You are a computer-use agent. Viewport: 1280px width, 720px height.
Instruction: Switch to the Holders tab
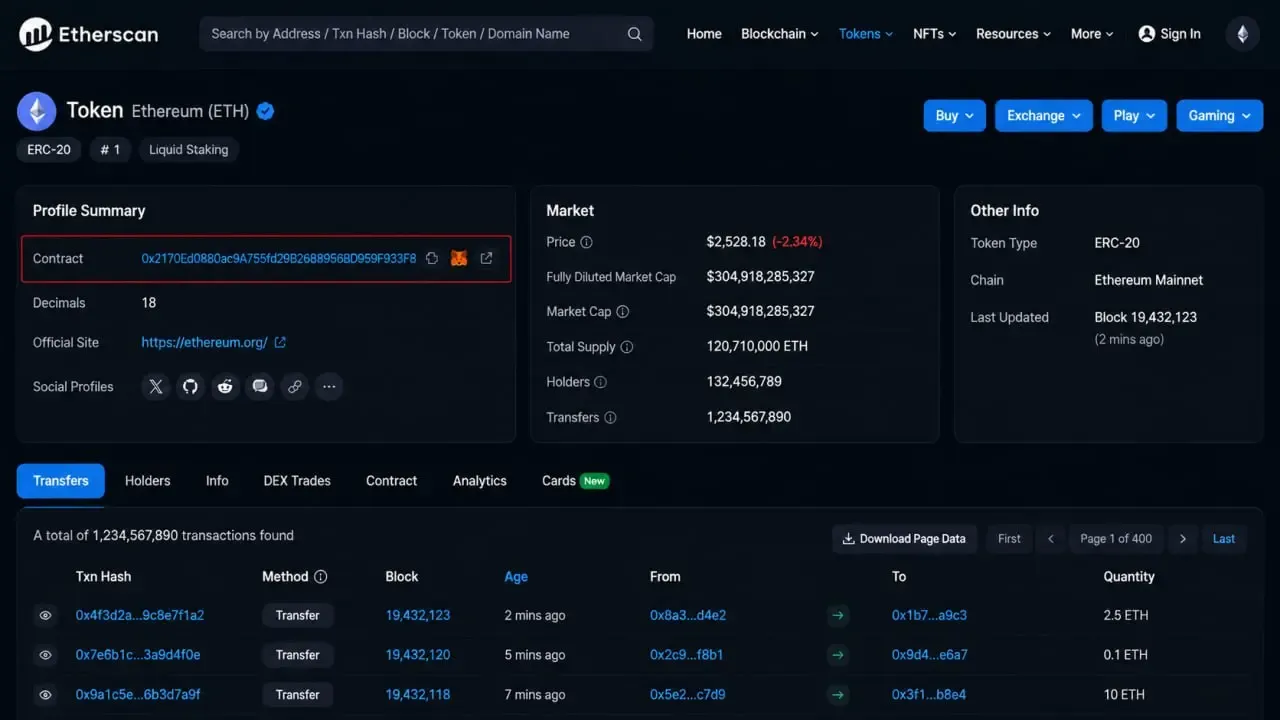pos(148,481)
